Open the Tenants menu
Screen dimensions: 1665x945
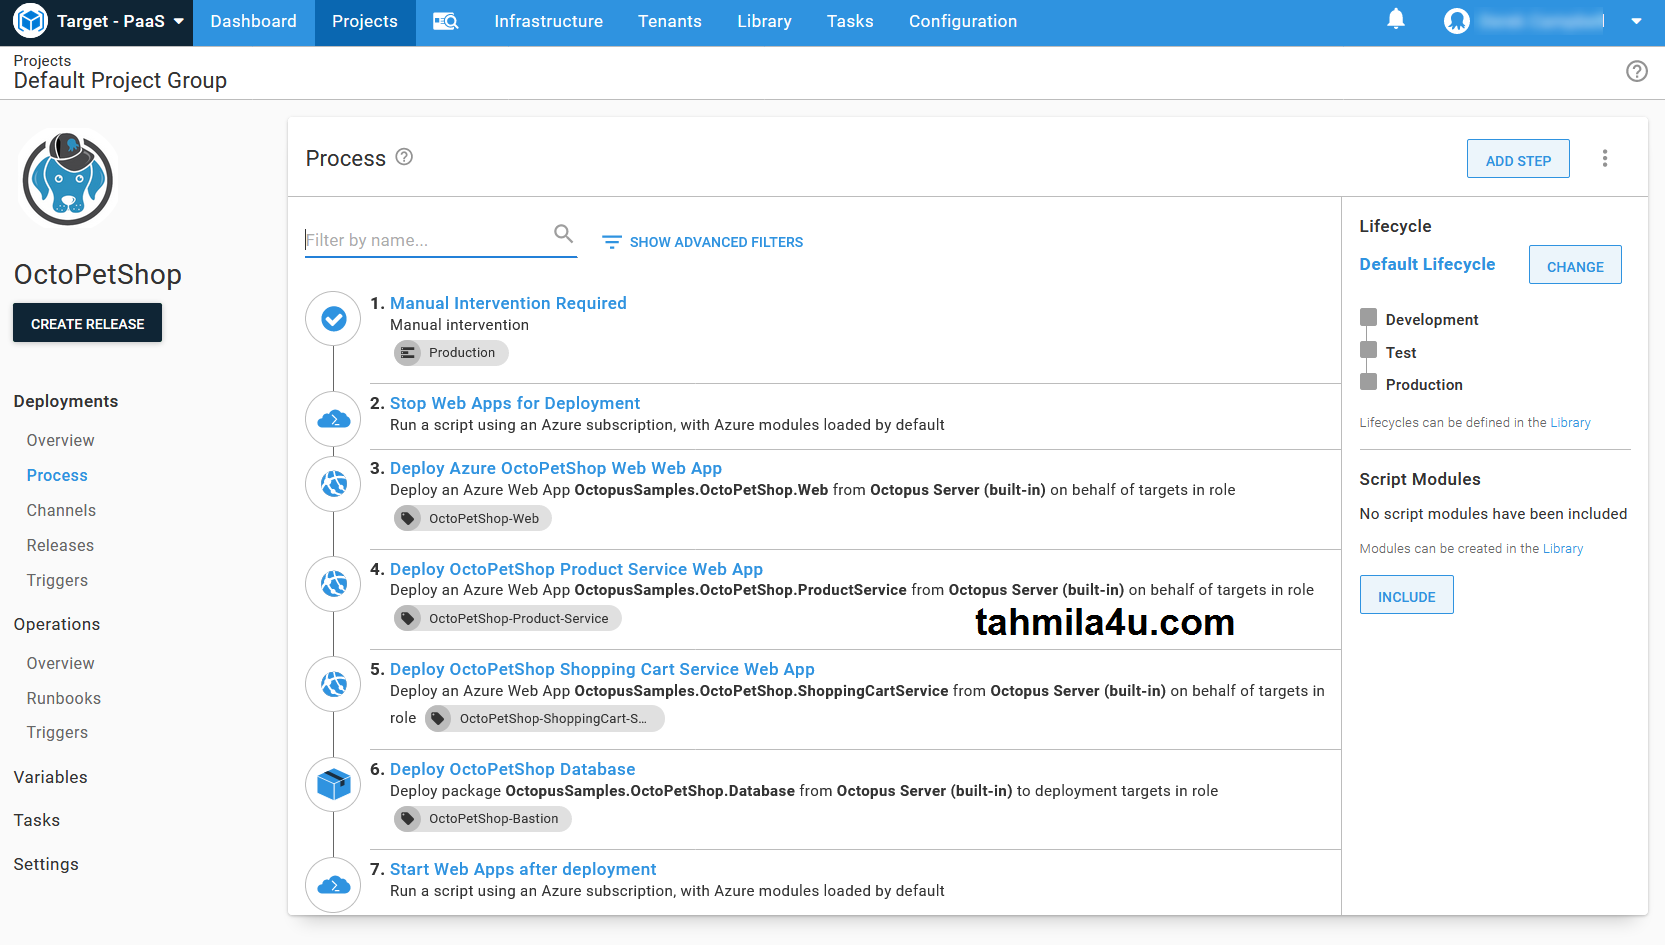[x=669, y=21]
